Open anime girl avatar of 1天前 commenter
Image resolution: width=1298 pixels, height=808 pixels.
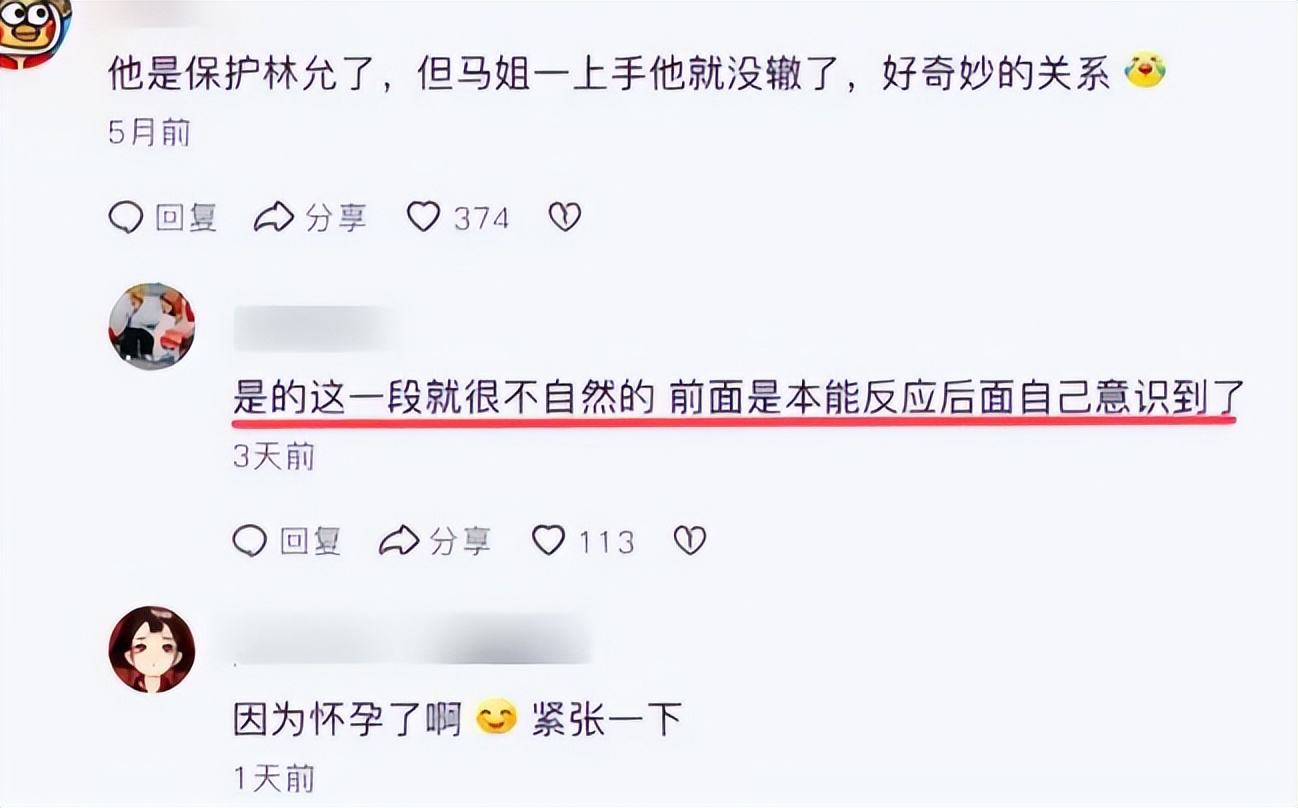(x=151, y=650)
